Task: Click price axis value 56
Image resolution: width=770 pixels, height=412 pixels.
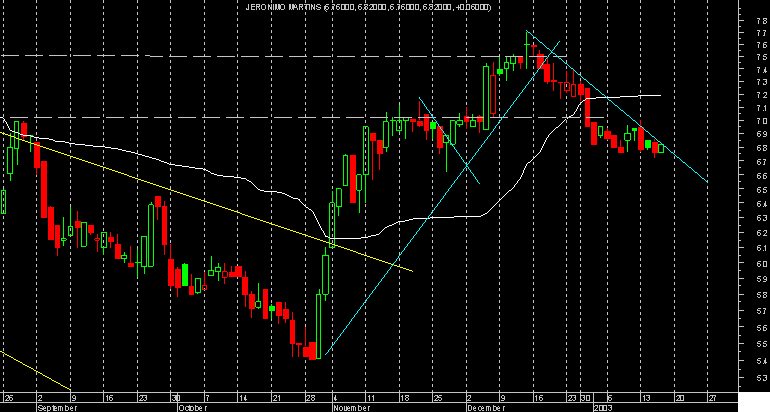Action: (762, 328)
